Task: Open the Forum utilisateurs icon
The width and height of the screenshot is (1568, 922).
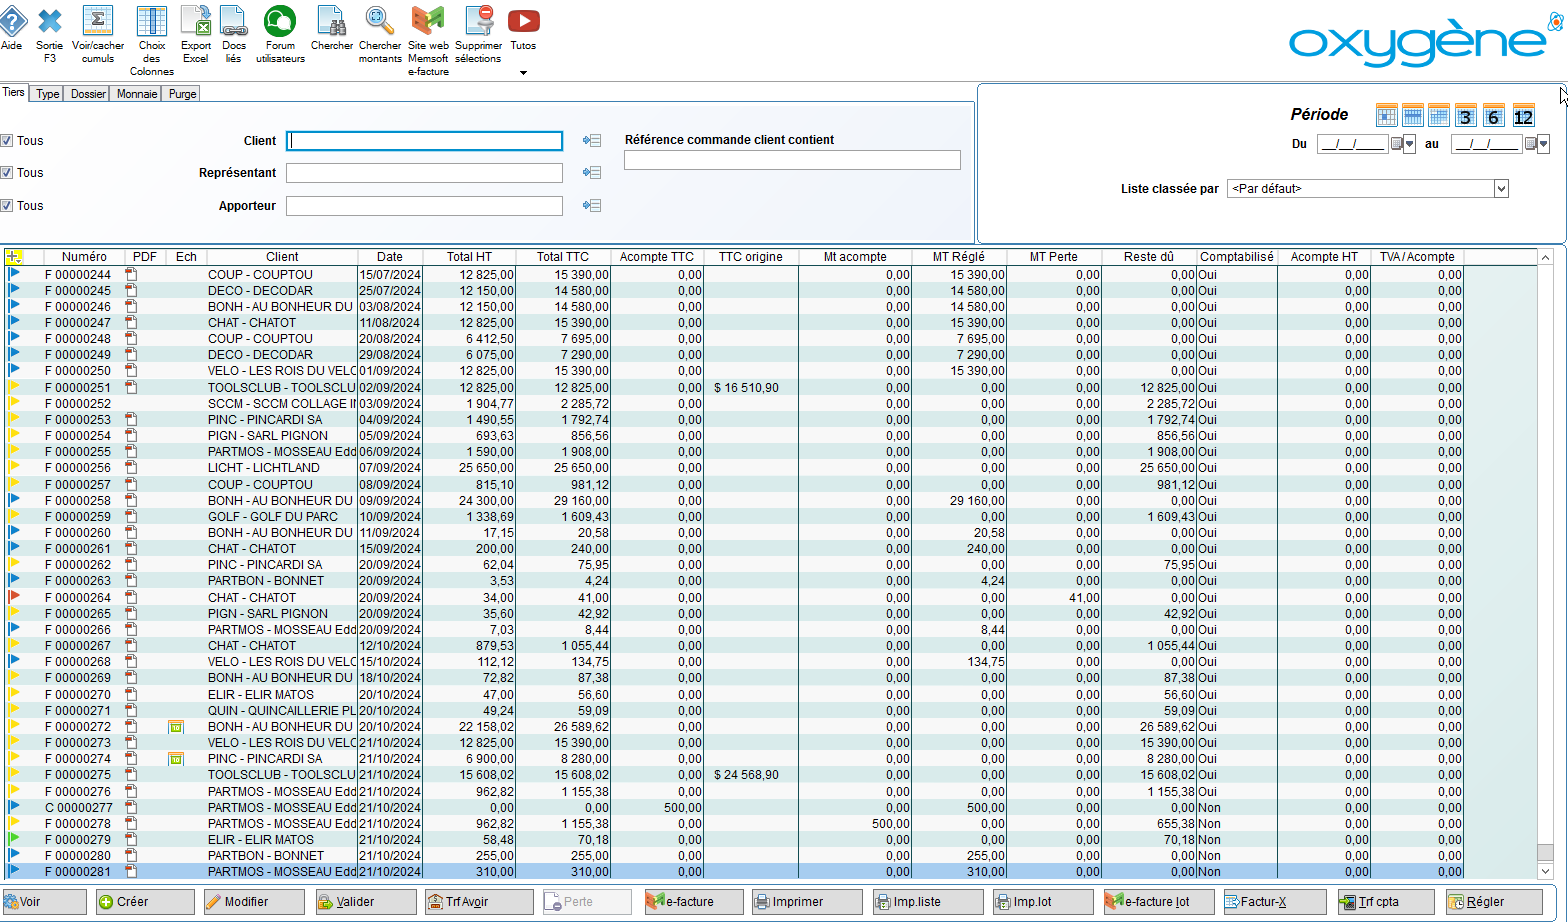Action: [x=280, y=22]
